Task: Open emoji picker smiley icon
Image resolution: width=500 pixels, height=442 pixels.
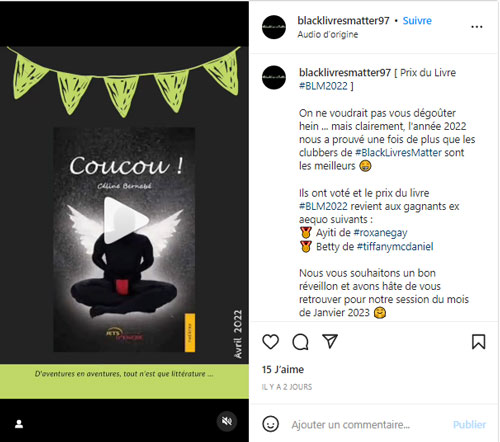Action: pos(270,424)
